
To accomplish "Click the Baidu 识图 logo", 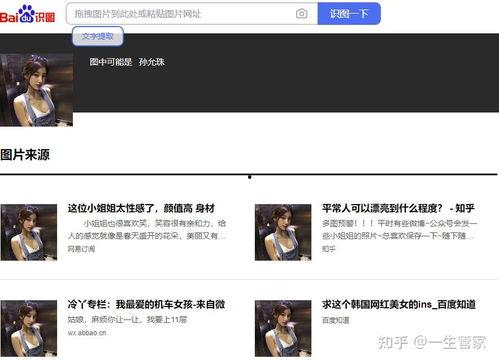I will (x=27, y=14).
